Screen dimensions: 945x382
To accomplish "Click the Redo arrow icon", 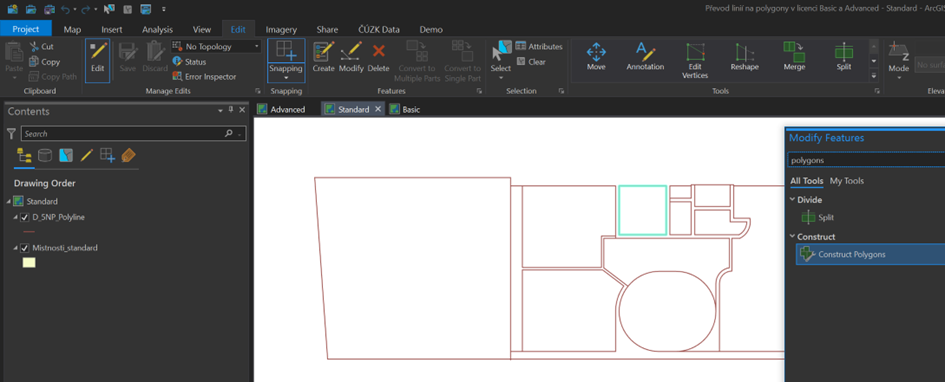I will point(86,9).
